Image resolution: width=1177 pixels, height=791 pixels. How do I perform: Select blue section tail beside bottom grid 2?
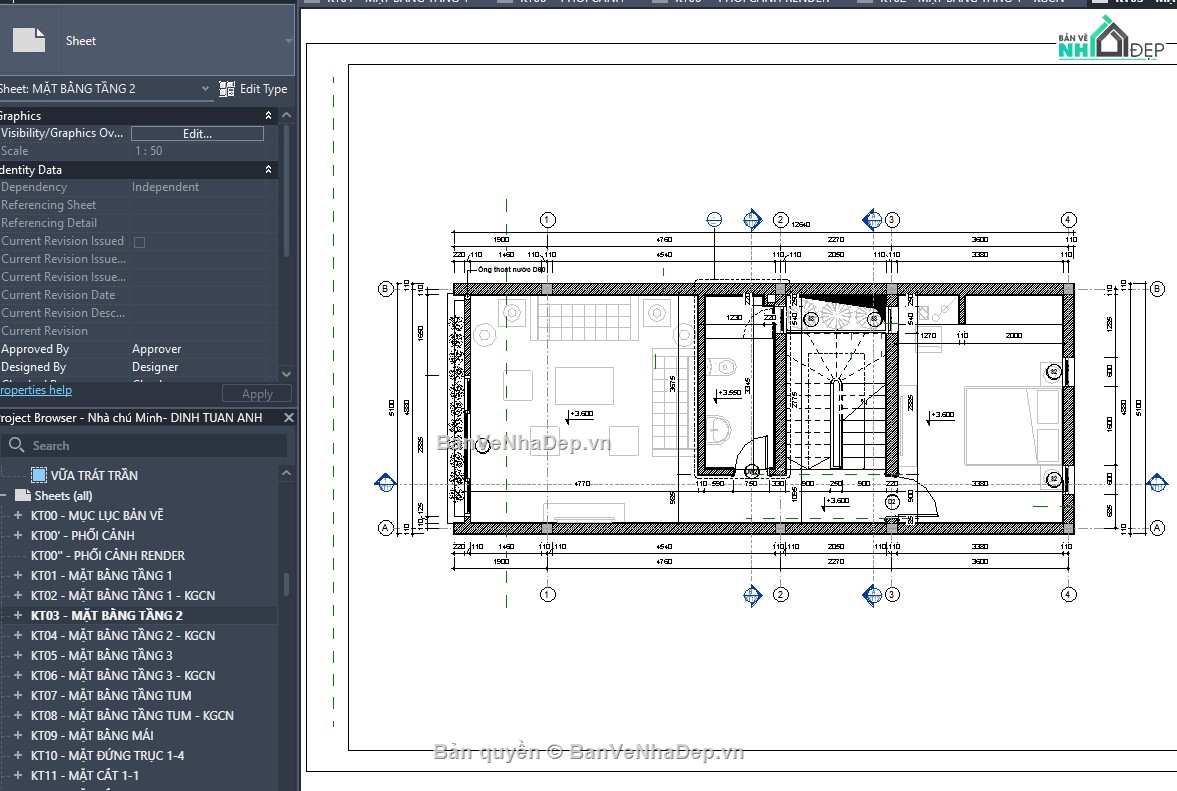(752, 595)
